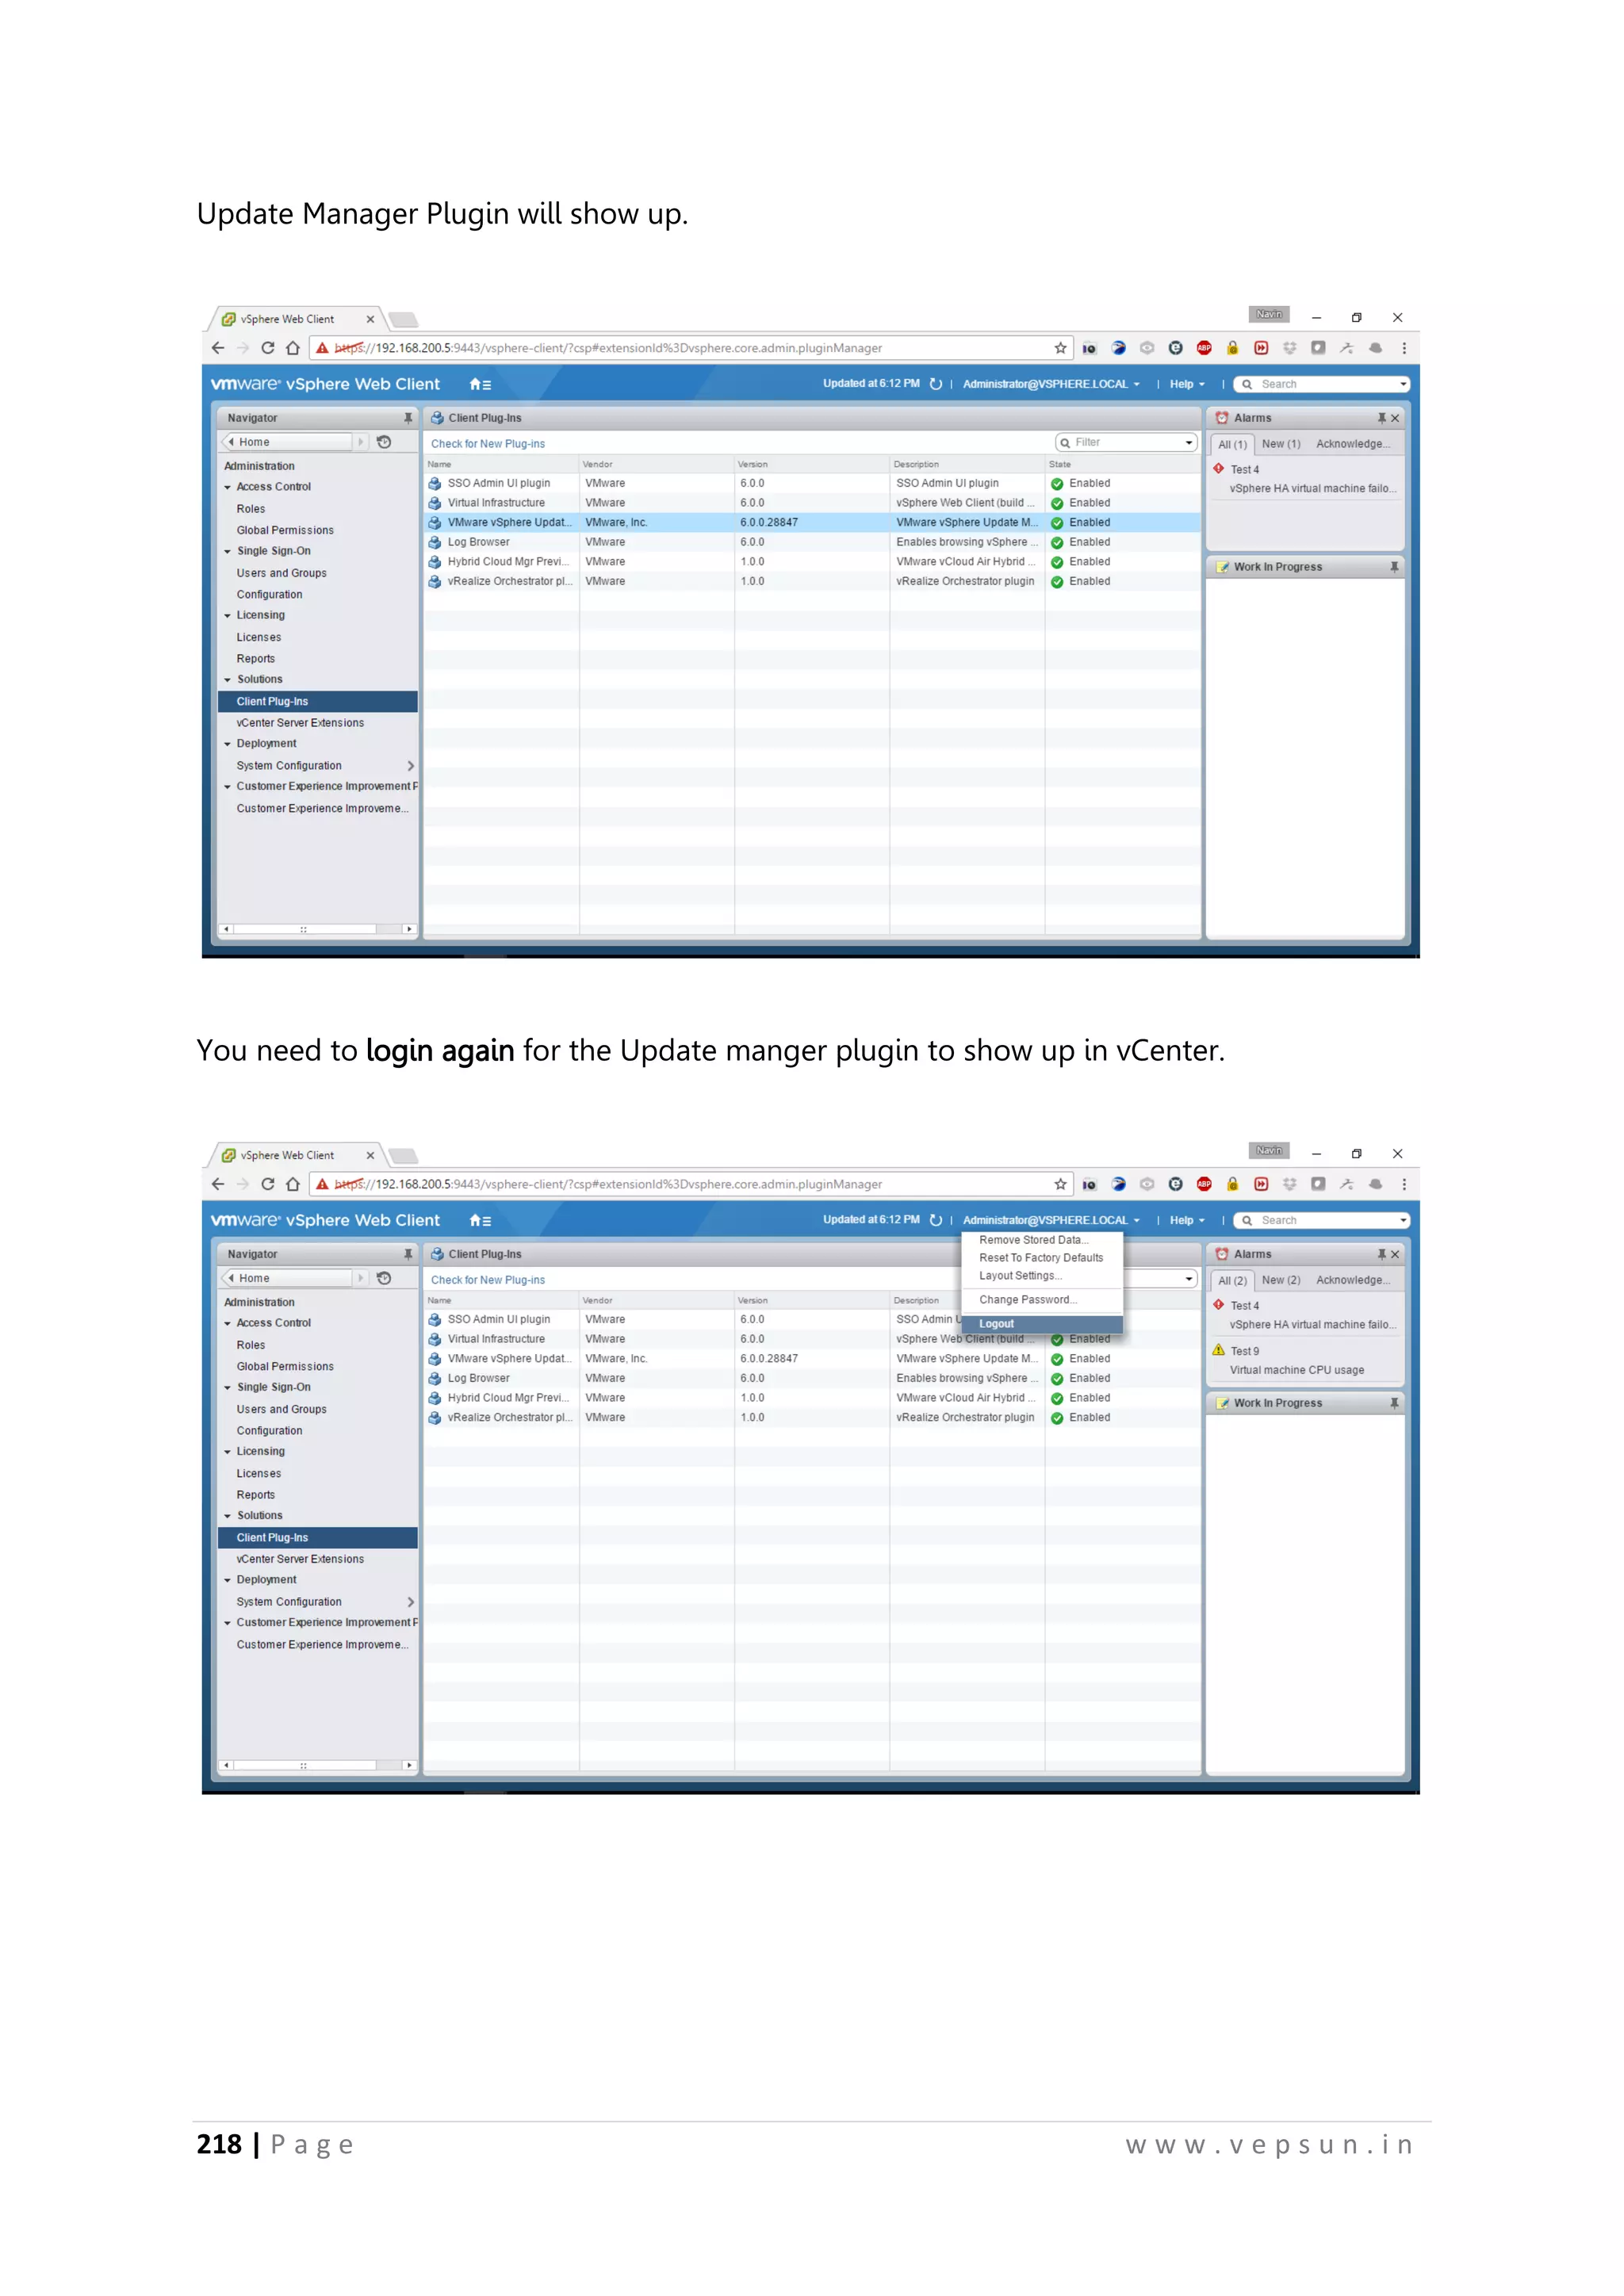The image size is (1624, 2296).
Task: Open the New (2) alarms tab
Action: (x=1280, y=1279)
